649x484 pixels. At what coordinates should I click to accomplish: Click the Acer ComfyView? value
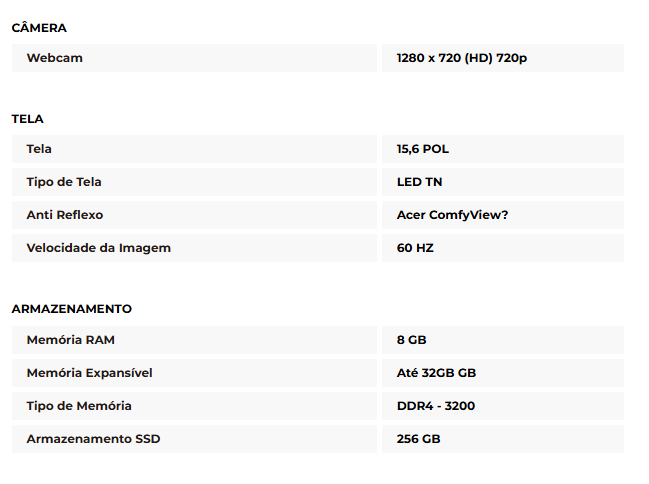pos(452,215)
